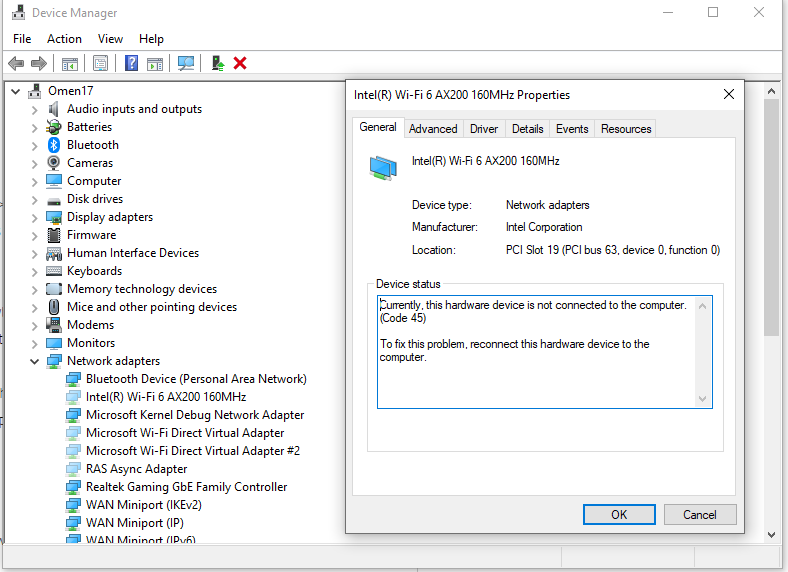The image size is (788, 572).
Task: Click the network adapter icon in Properties dialog
Action: tap(383, 168)
